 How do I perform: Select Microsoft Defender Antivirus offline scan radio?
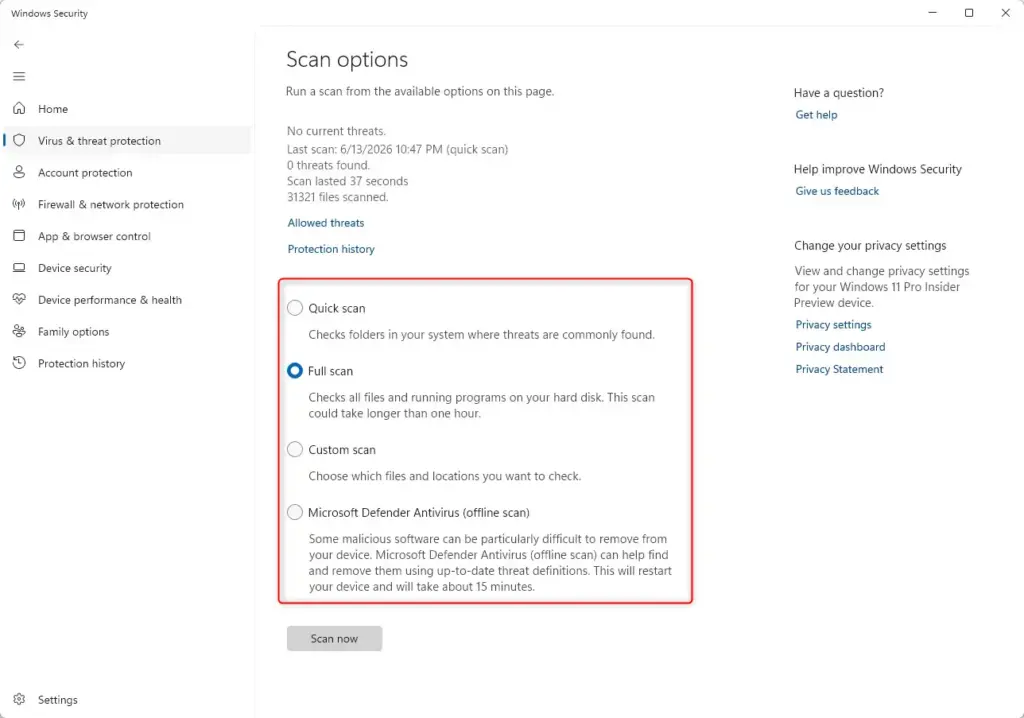295,512
